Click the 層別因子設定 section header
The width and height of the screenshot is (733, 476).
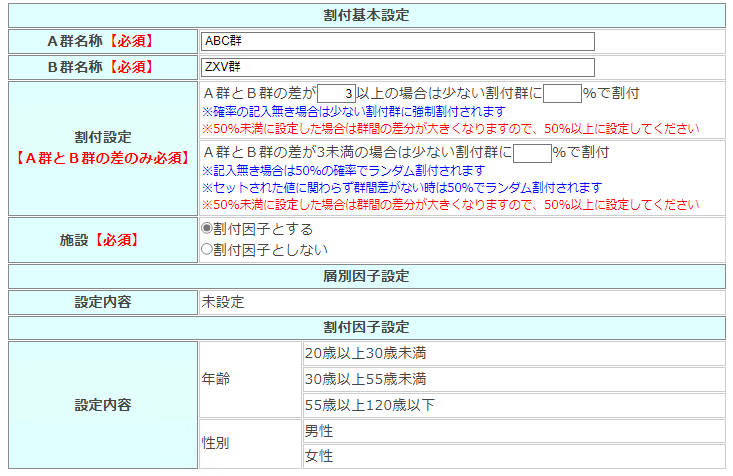pos(366,276)
